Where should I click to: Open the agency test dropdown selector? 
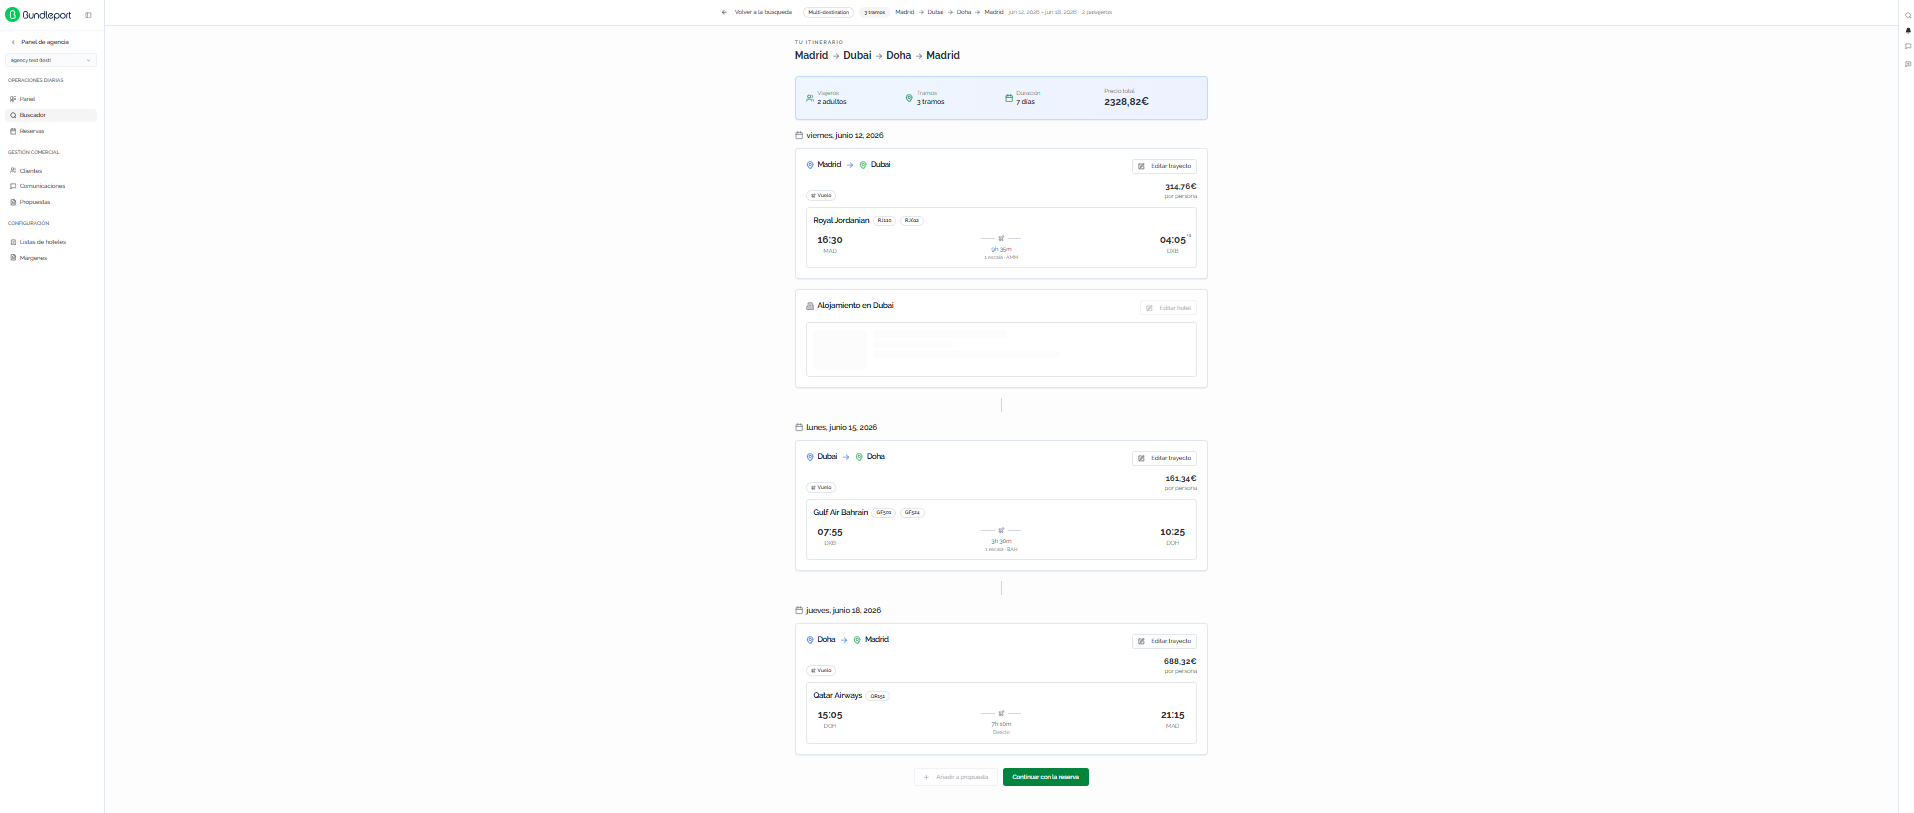pos(52,60)
